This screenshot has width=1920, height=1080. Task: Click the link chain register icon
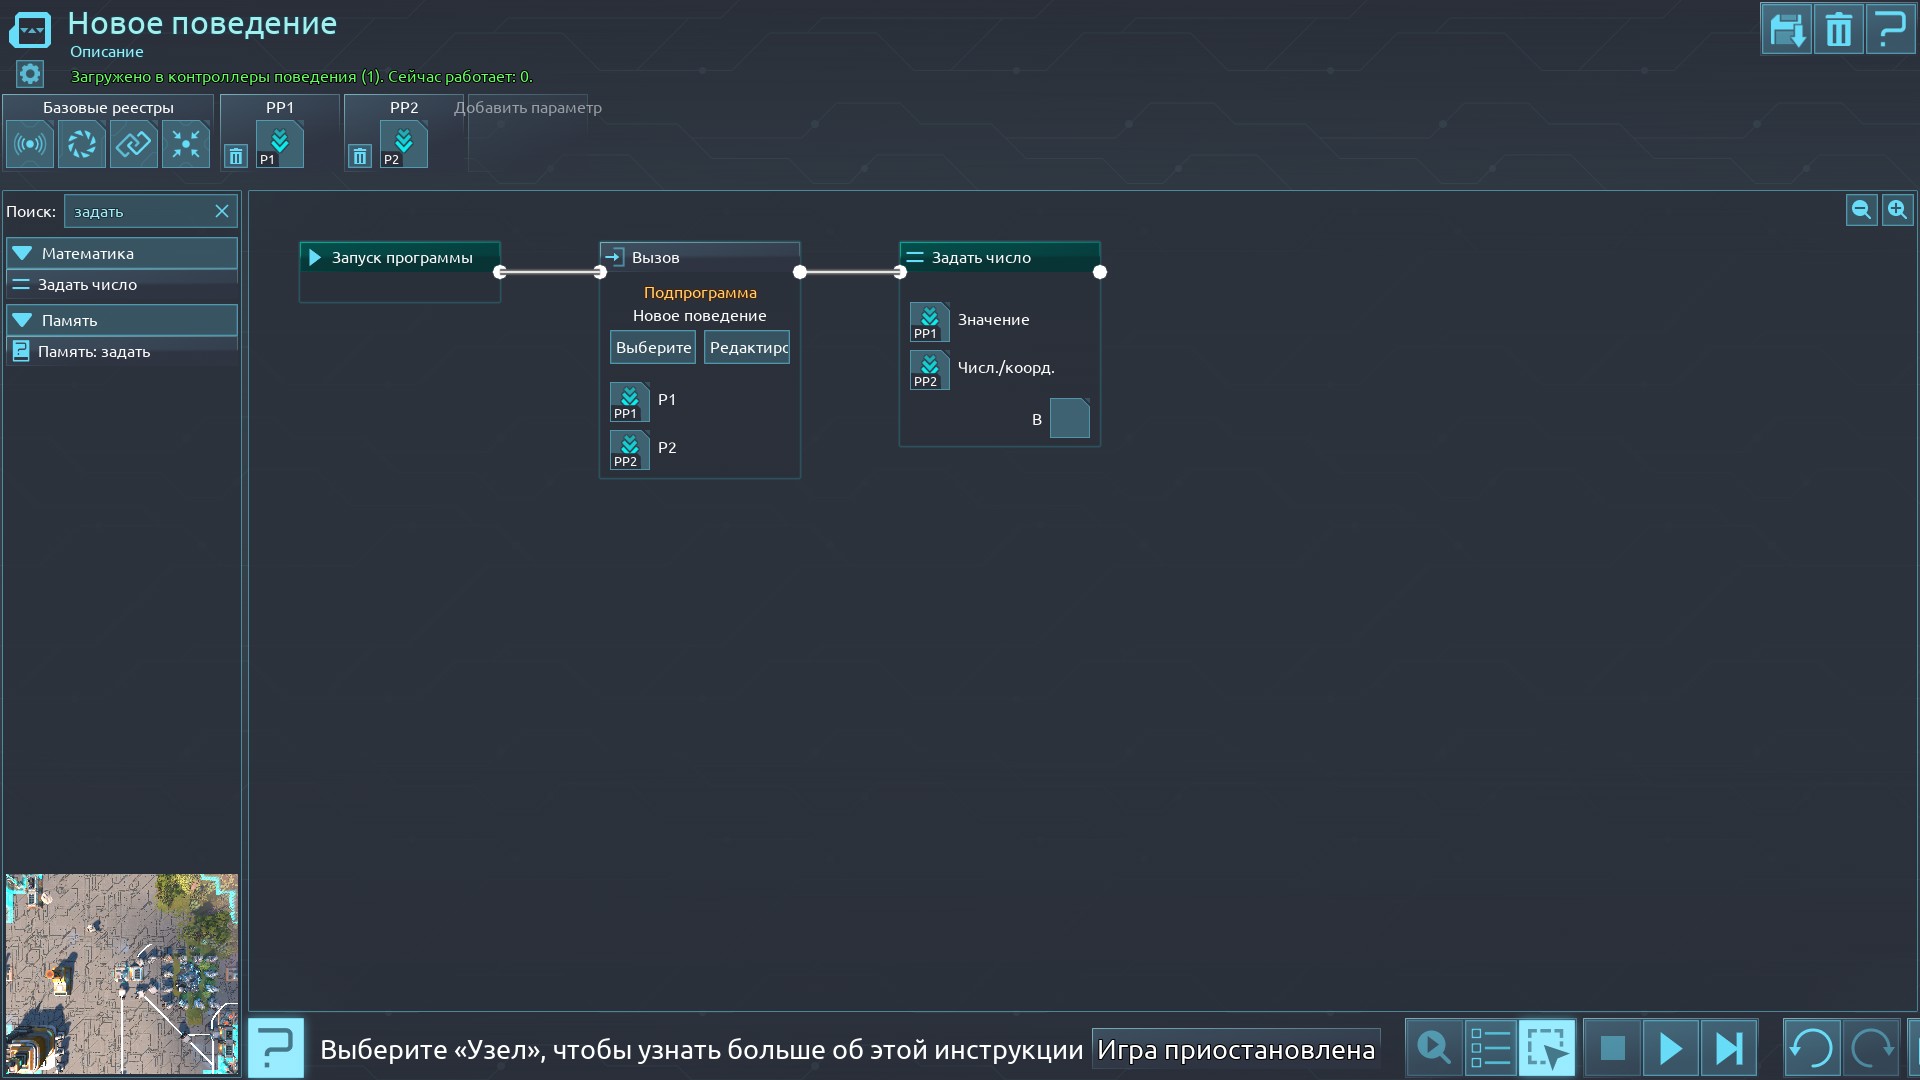tap(134, 145)
